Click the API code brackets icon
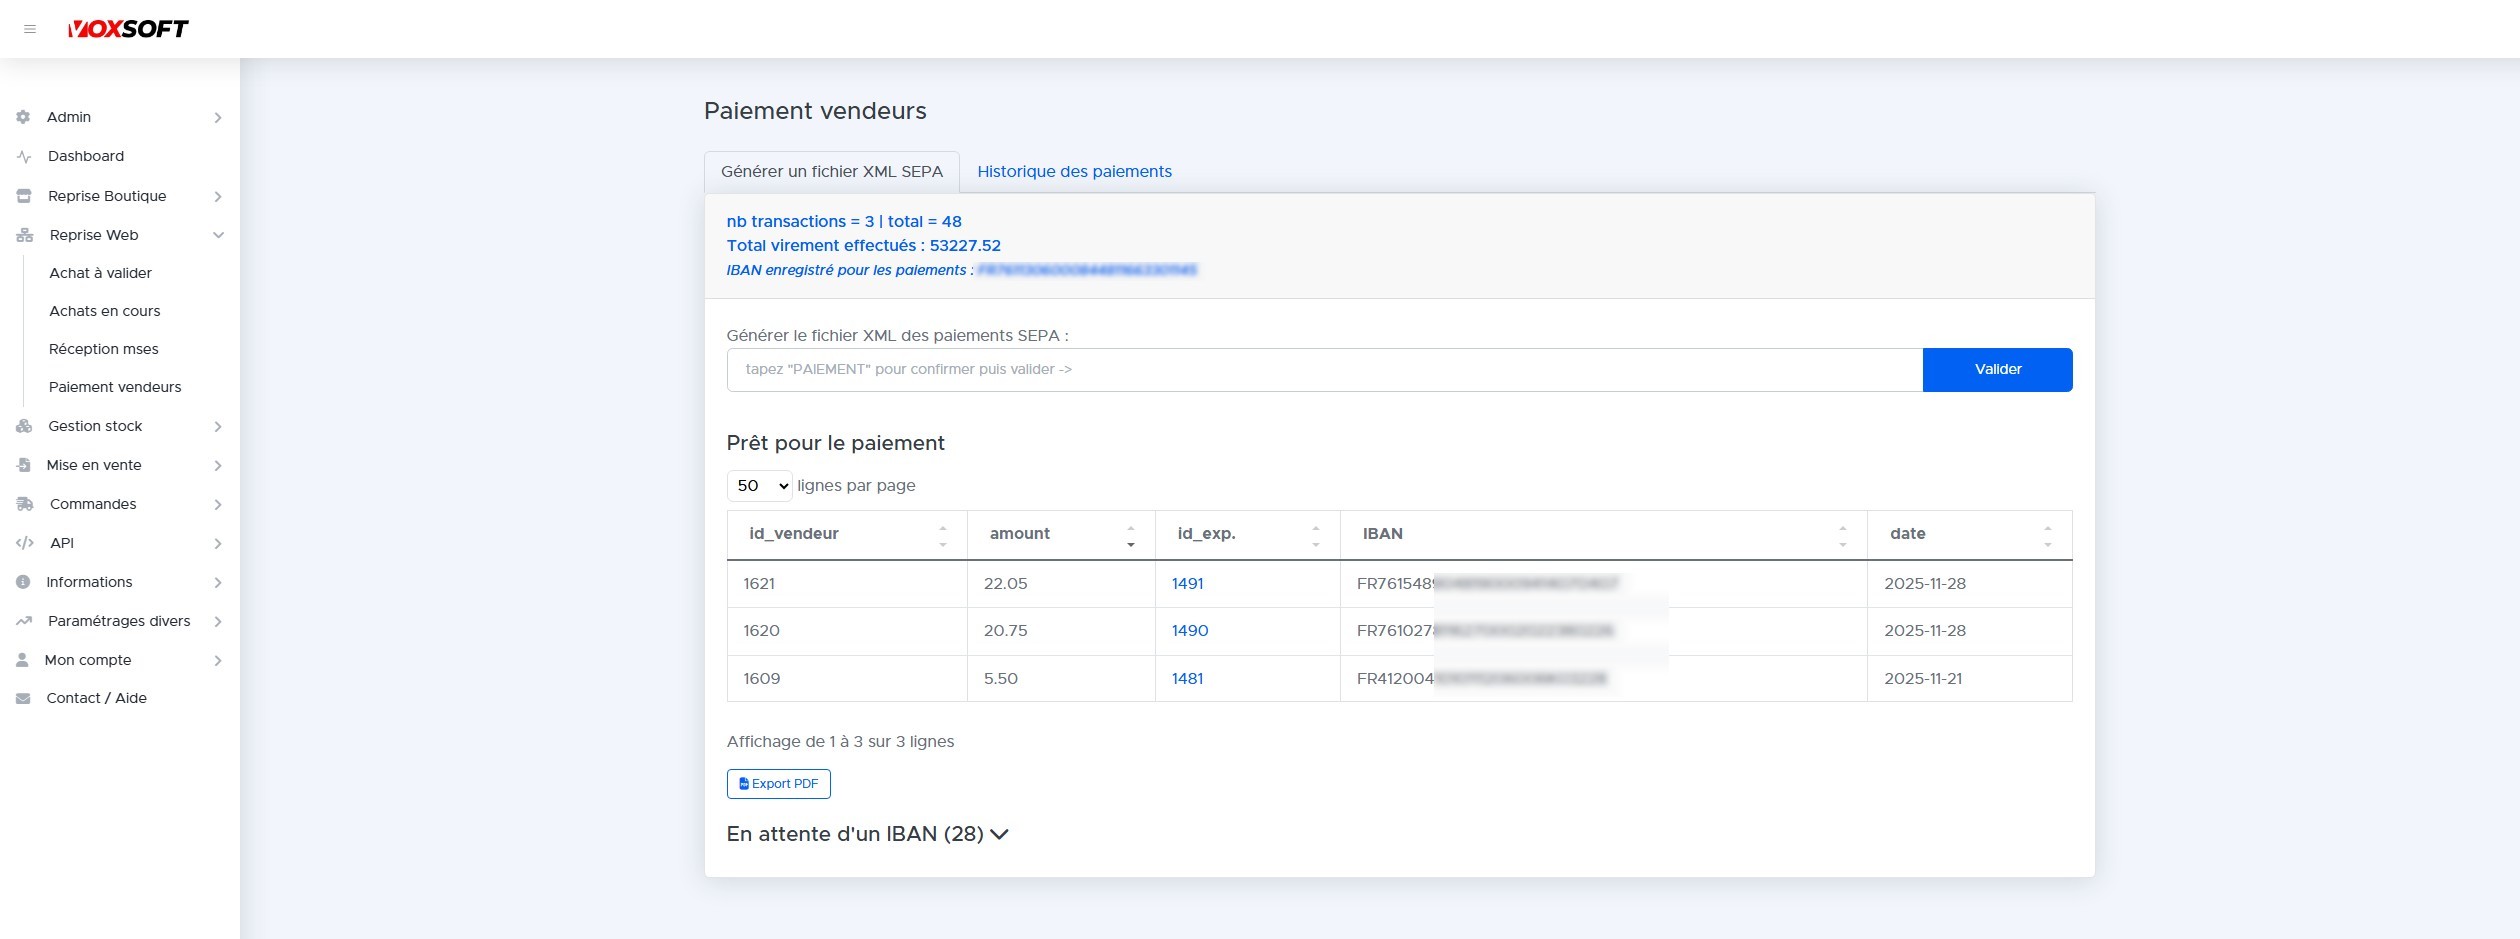Image resolution: width=2520 pixels, height=939 pixels. pos(22,543)
